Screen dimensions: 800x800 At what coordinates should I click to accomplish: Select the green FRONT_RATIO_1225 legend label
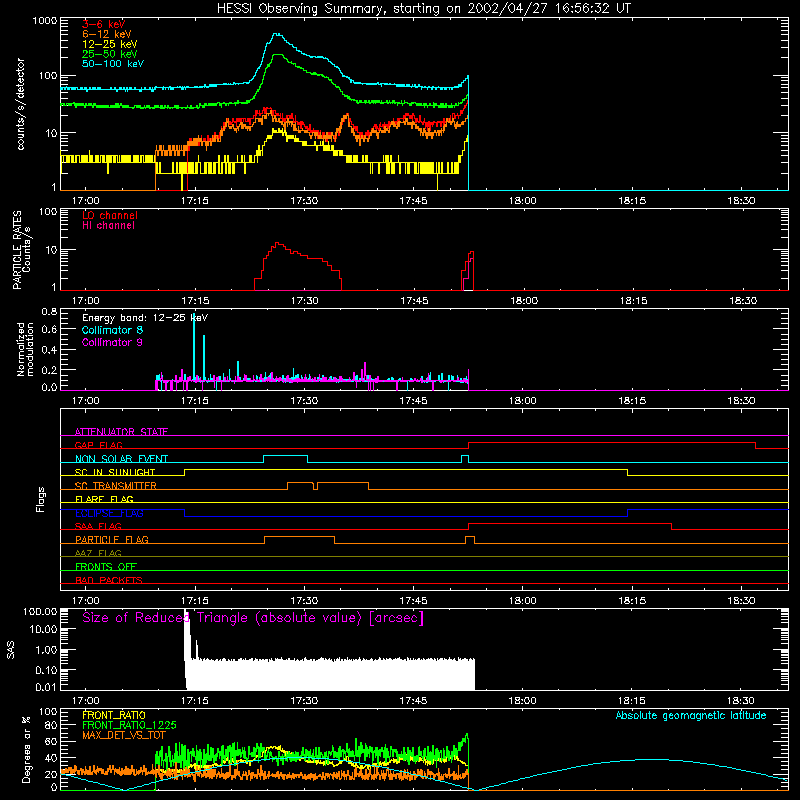(x=129, y=725)
